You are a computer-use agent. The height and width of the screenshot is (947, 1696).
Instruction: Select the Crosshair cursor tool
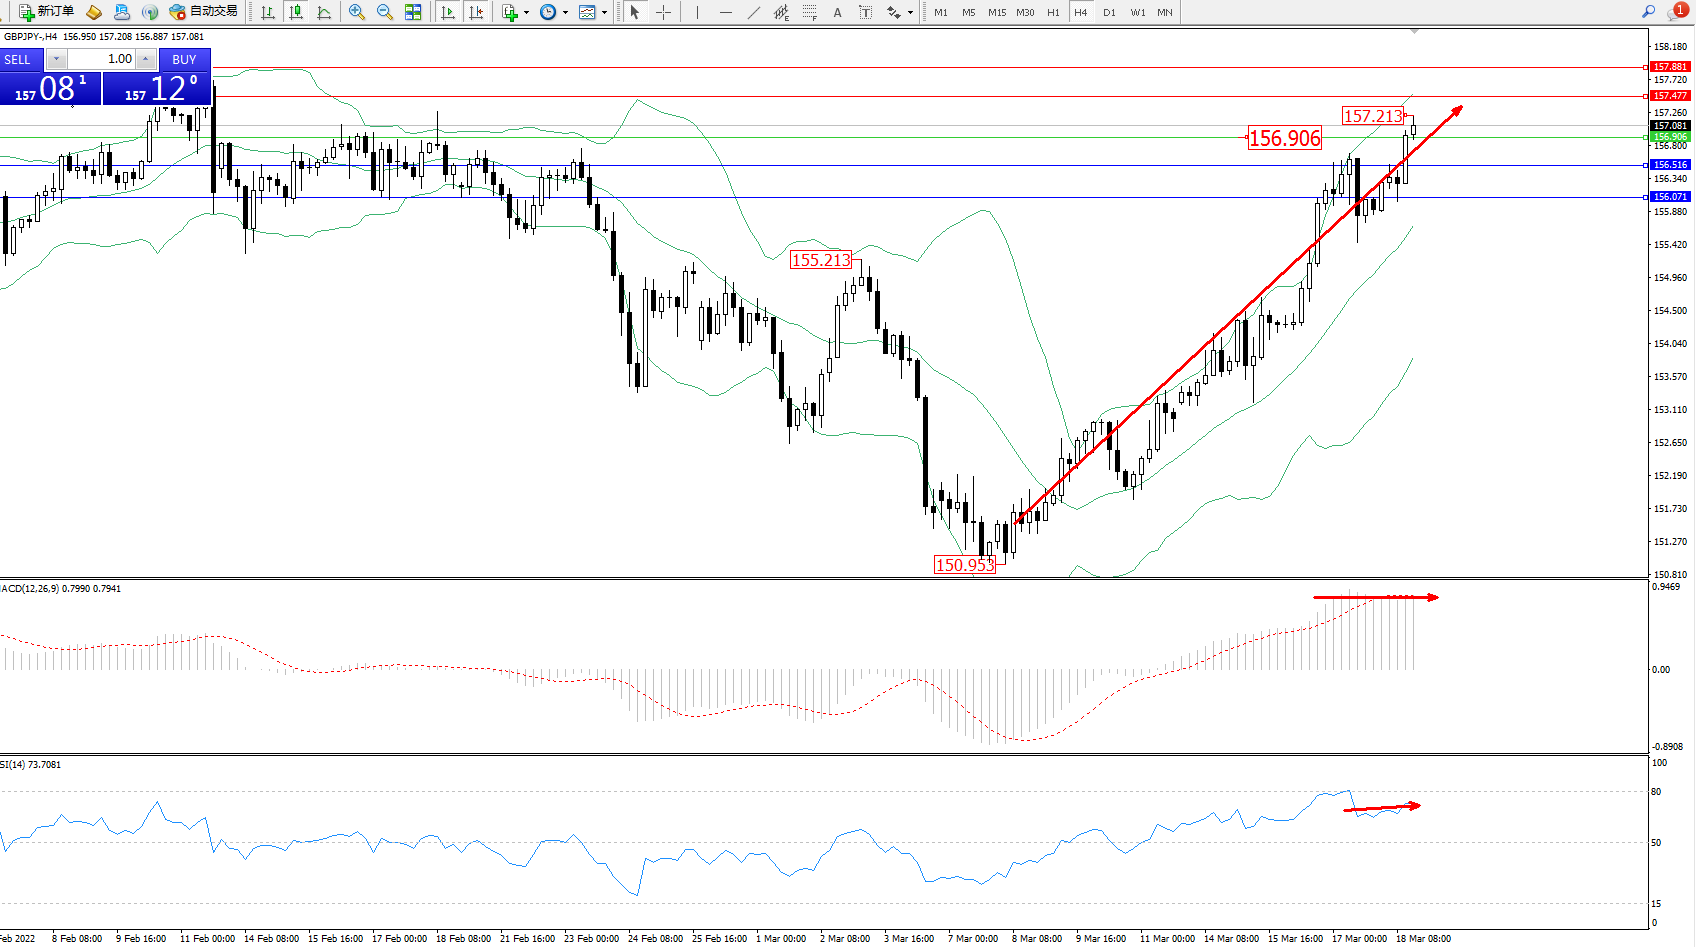(663, 12)
